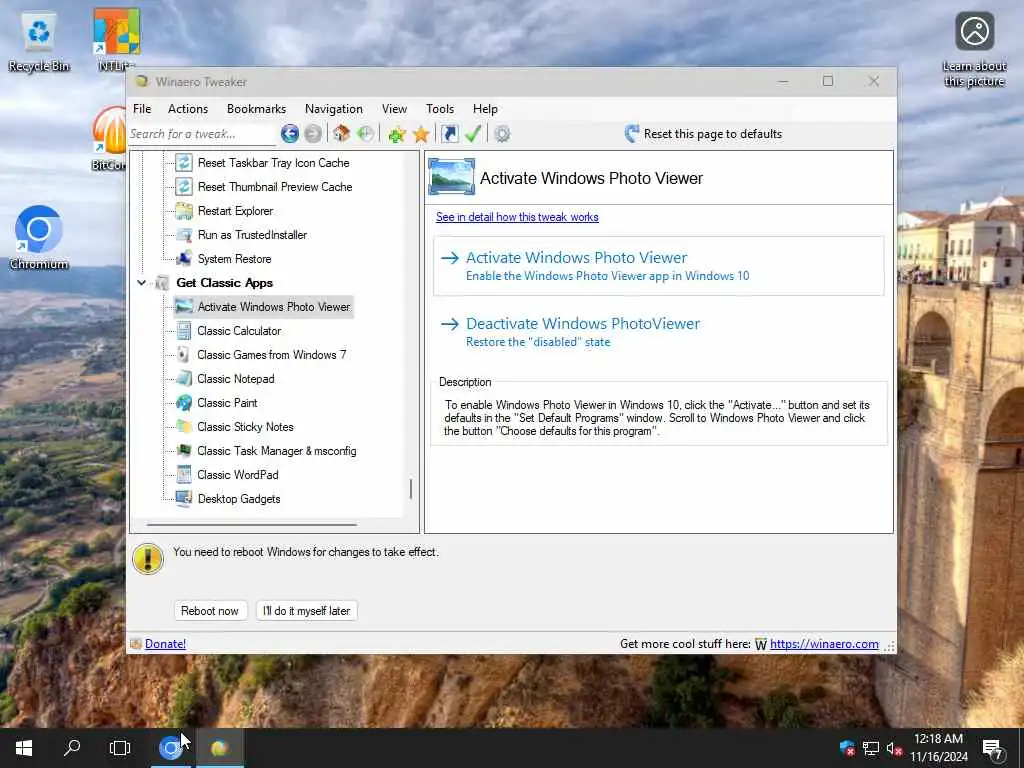The height and width of the screenshot is (768, 1024).
Task: Click the Back navigation arrow icon
Action: pos(289,134)
